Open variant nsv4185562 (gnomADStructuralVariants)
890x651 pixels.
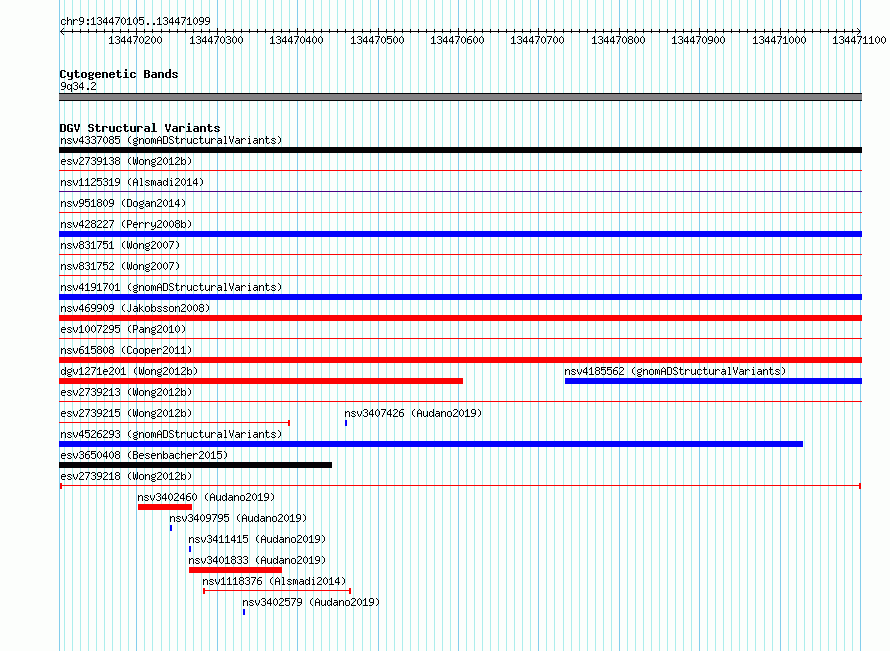click(675, 371)
